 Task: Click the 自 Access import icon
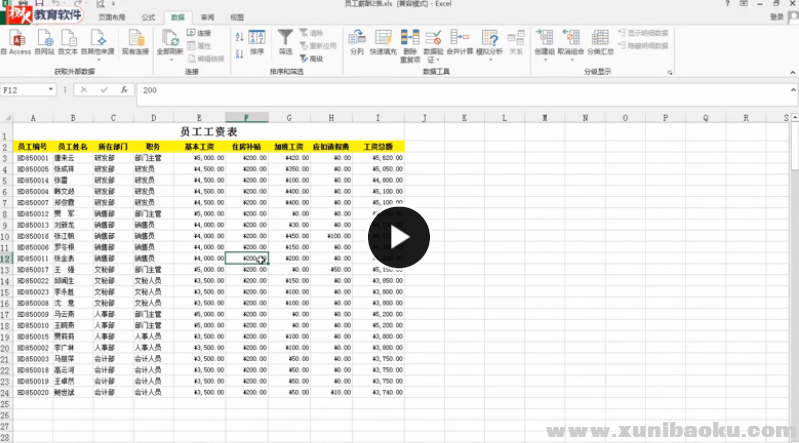click(x=16, y=38)
